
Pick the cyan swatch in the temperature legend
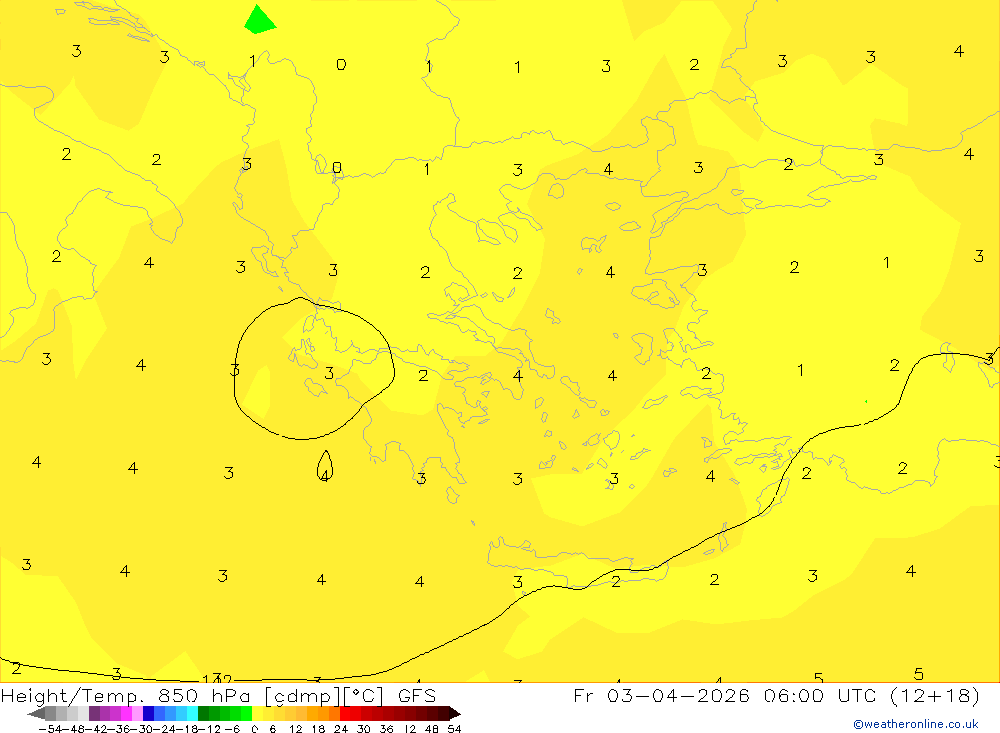(192, 713)
